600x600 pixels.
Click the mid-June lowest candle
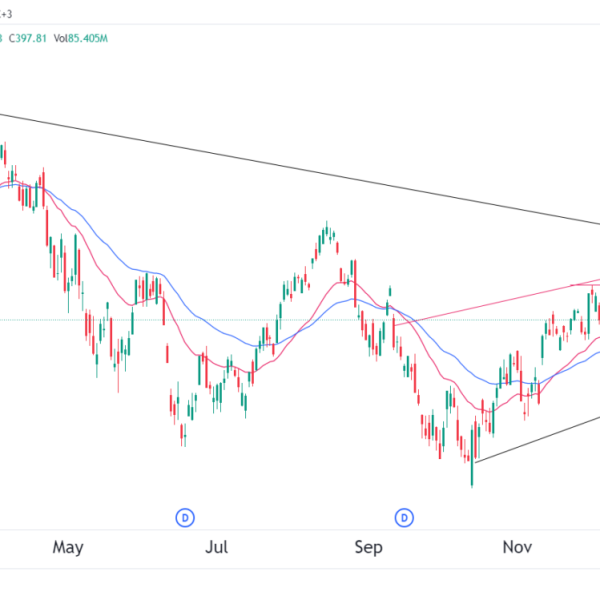point(182,433)
